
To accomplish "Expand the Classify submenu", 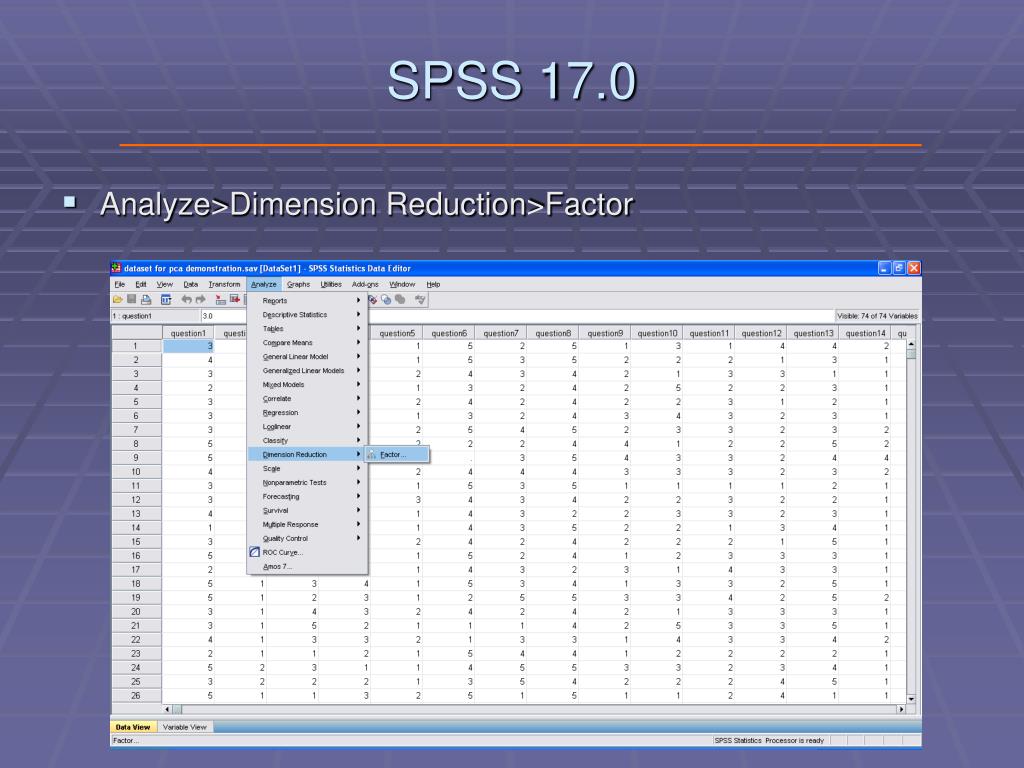I will (307, 441).
